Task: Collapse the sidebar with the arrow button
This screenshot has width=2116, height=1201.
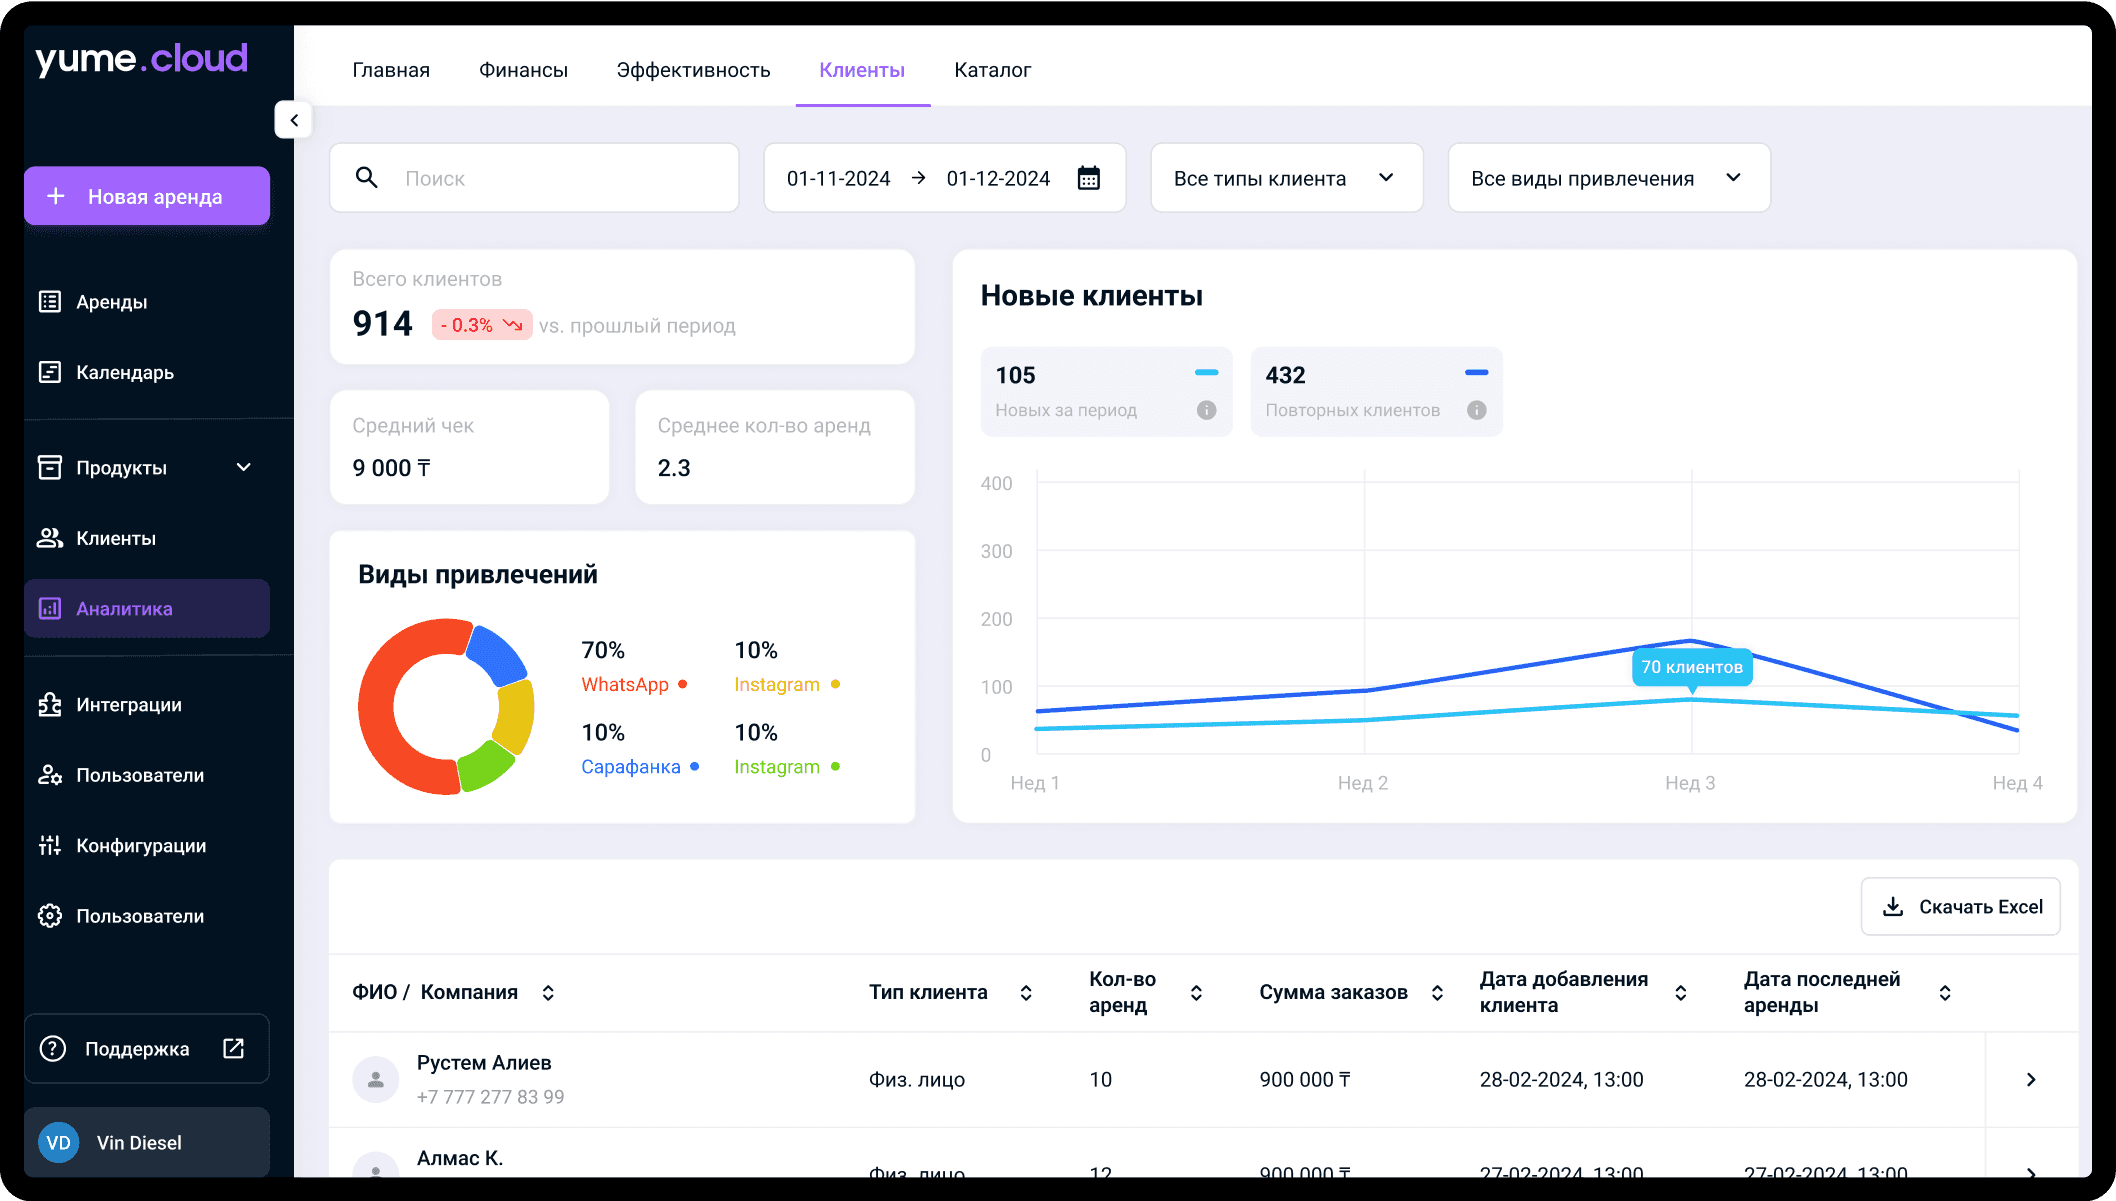Action: (293, 120)
